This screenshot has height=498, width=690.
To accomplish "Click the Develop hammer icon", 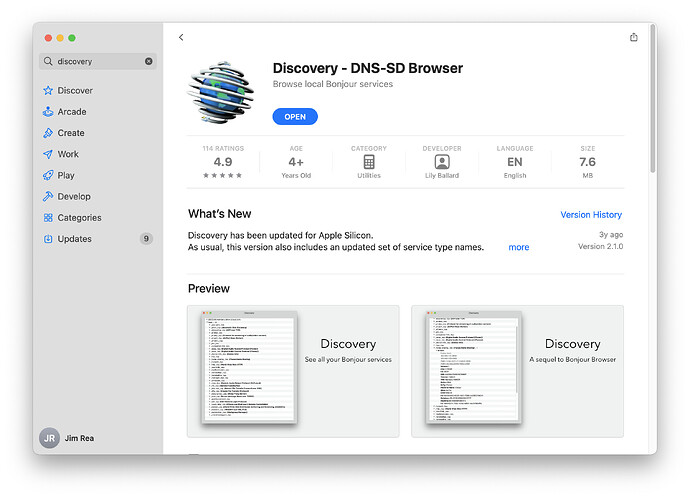I will 48,196.
